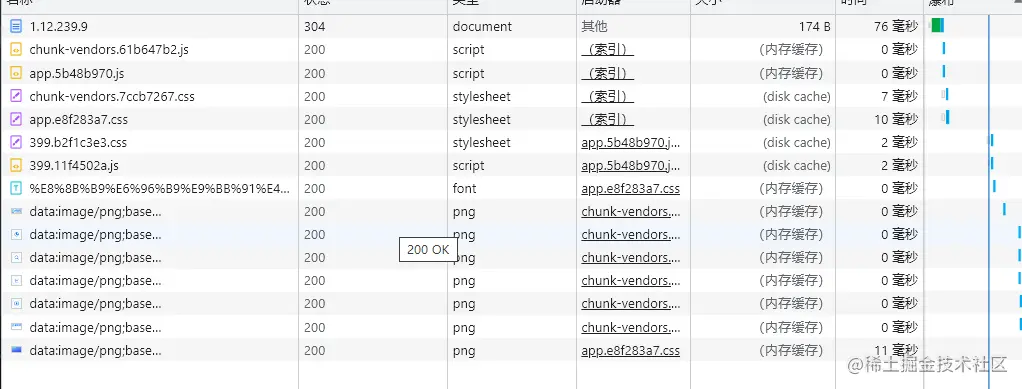1022x389 pixels.
Task: Click the (disk cache) size of 399.11f4502a.js
Action: pyautogui.click(x=797, y=166)
